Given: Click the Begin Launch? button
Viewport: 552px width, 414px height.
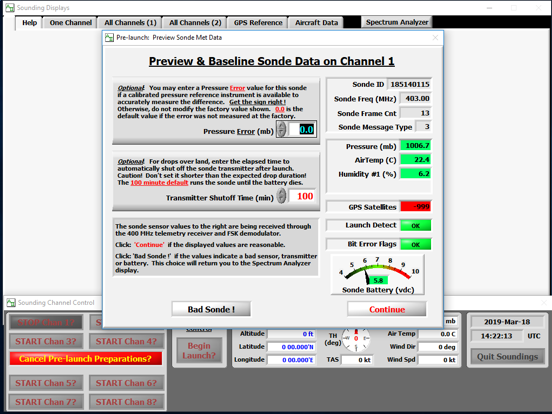Looking at the screenshot, I should pyautogui.click(x=199, y=350).
